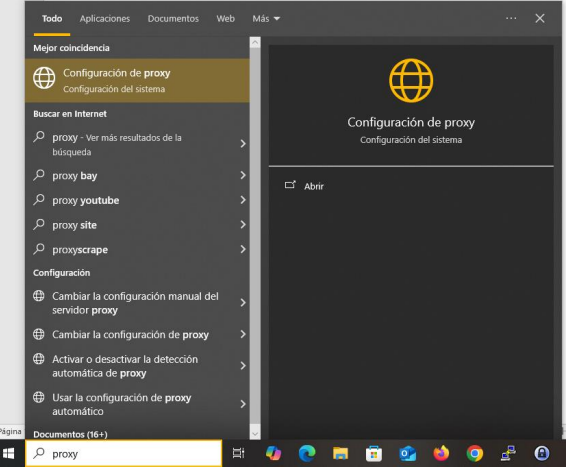Launch Google Chrome from the taskbar

tap(475, 453)
